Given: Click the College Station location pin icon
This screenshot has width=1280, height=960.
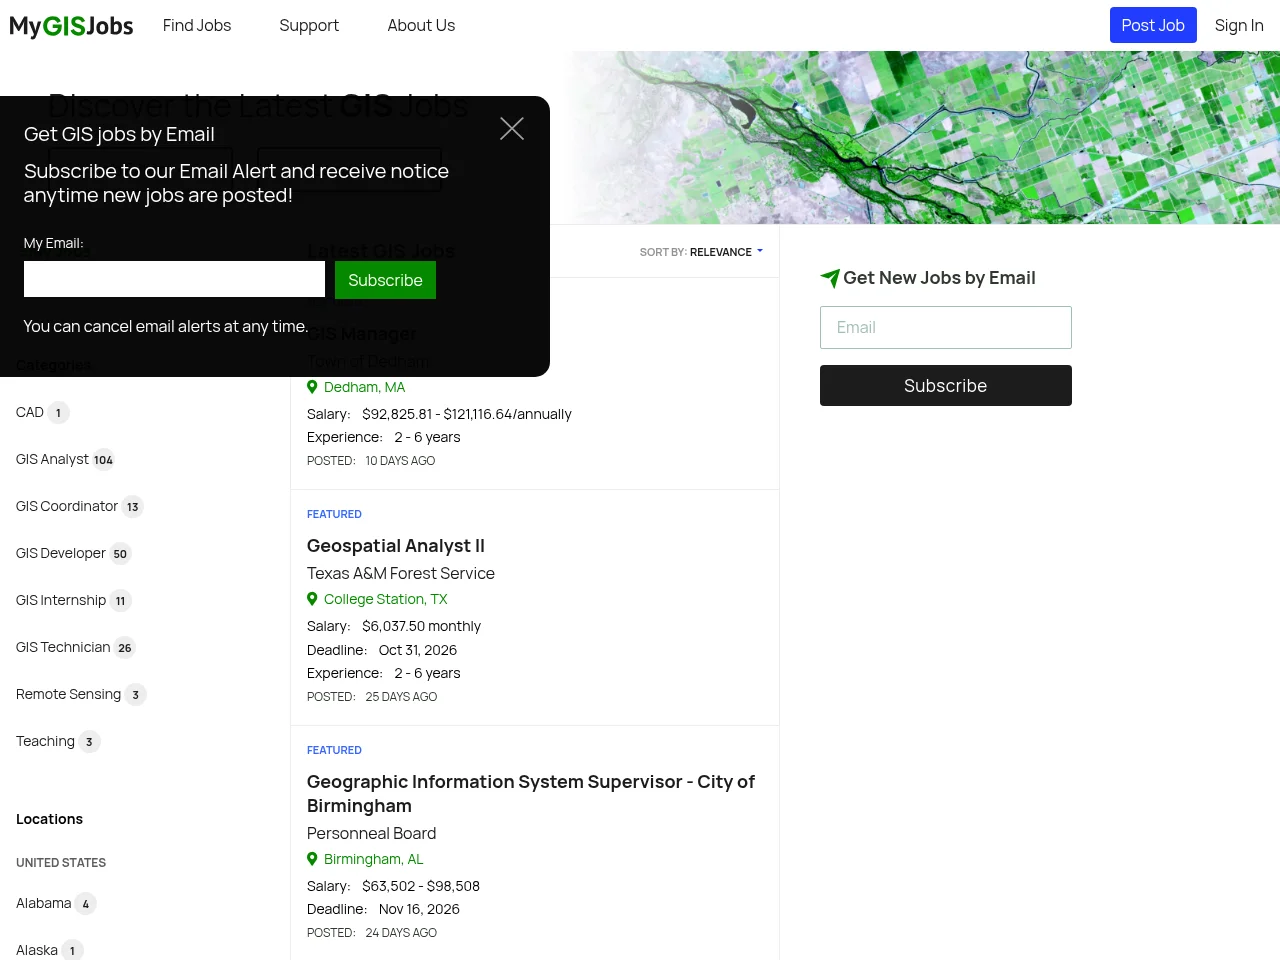Looking at the screenshot, I should click(312, 599).
